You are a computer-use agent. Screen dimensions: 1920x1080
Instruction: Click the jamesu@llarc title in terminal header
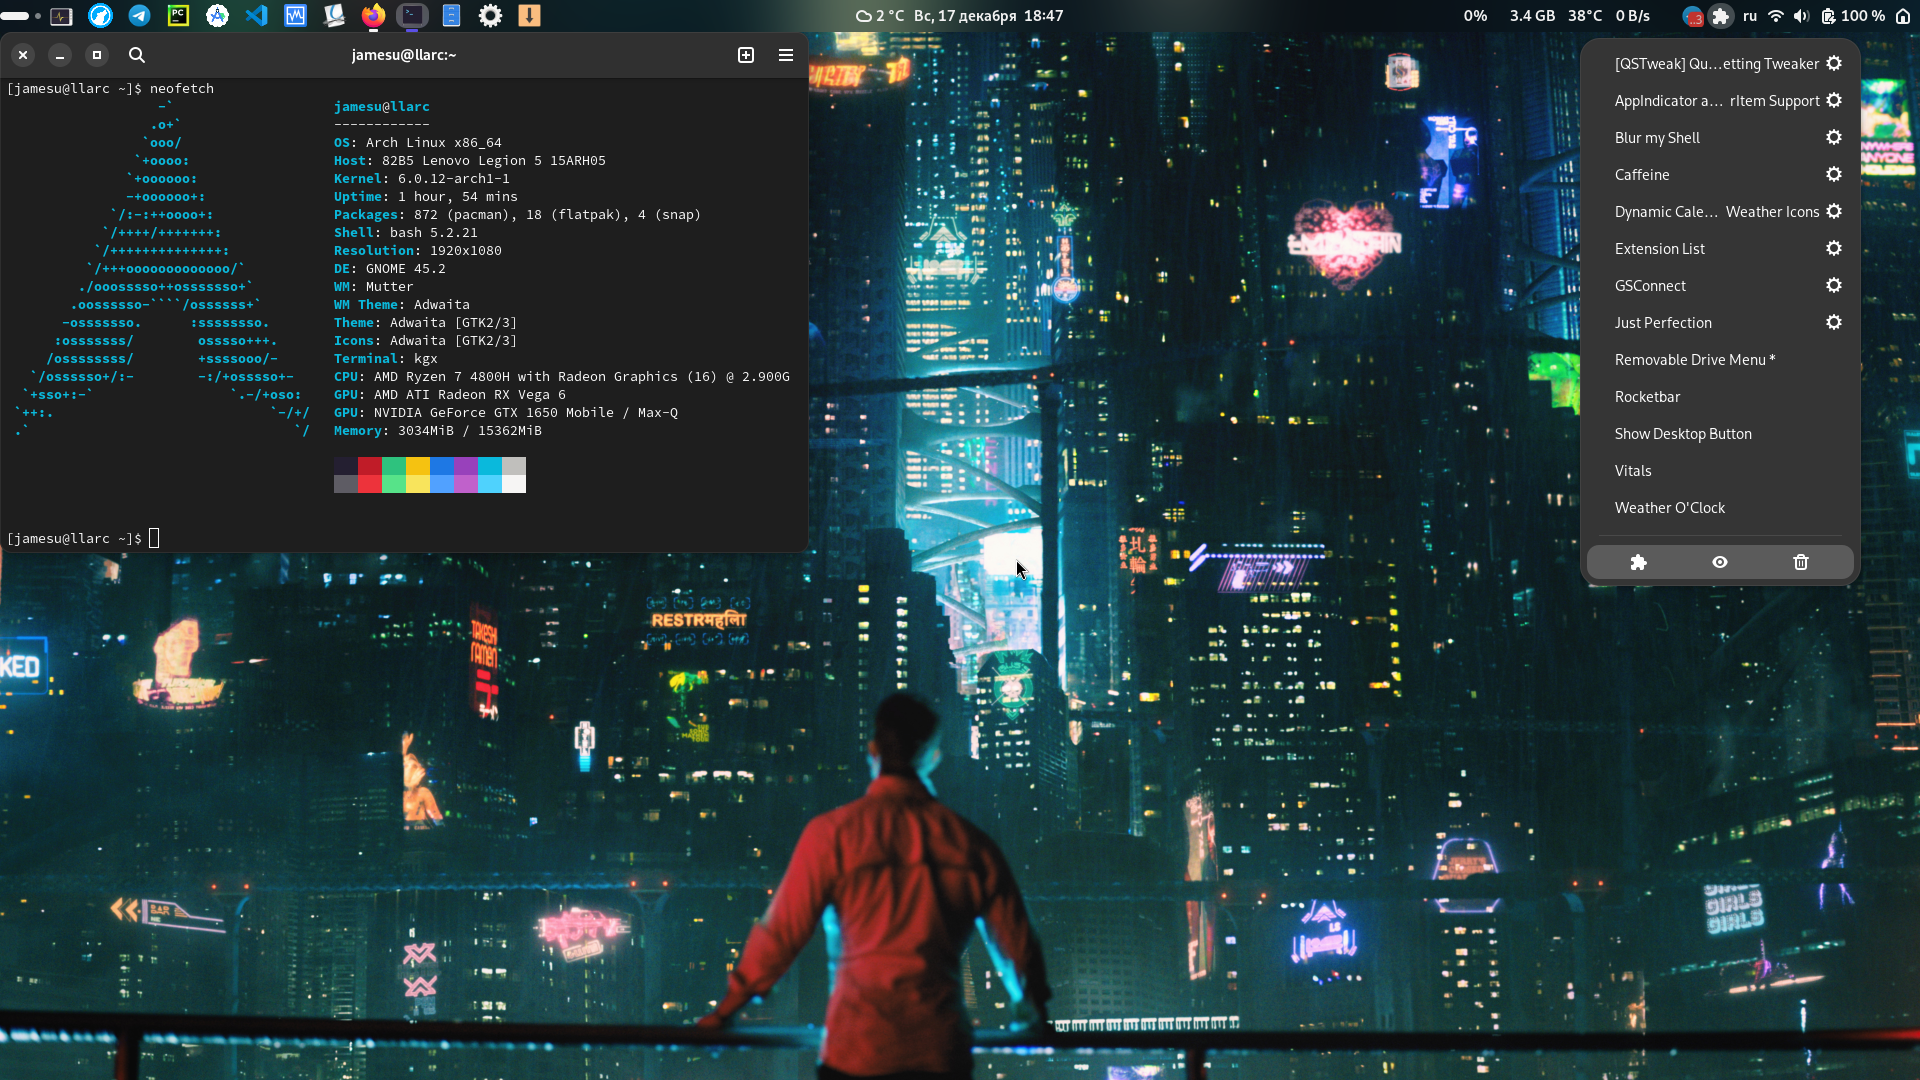pyautogui.click(x=404, y=55)
